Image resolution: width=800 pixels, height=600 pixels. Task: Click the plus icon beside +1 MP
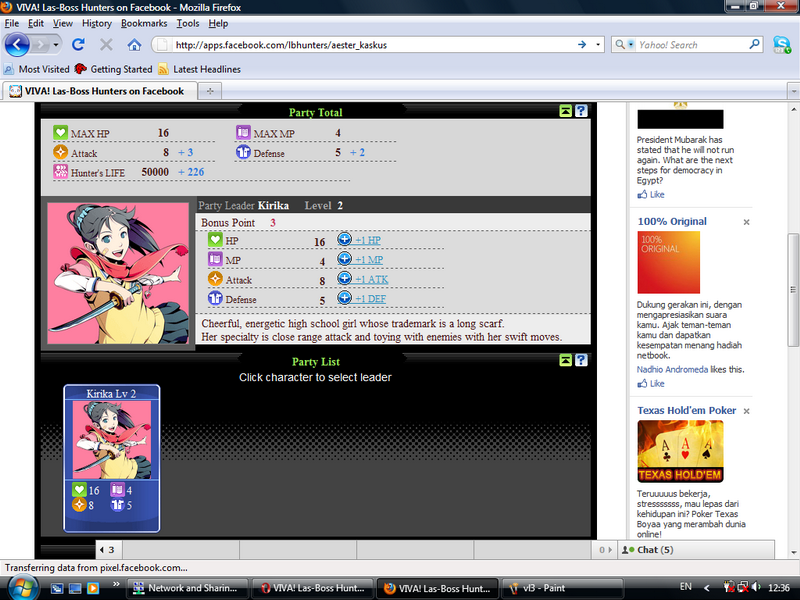[x=344, y=259]
